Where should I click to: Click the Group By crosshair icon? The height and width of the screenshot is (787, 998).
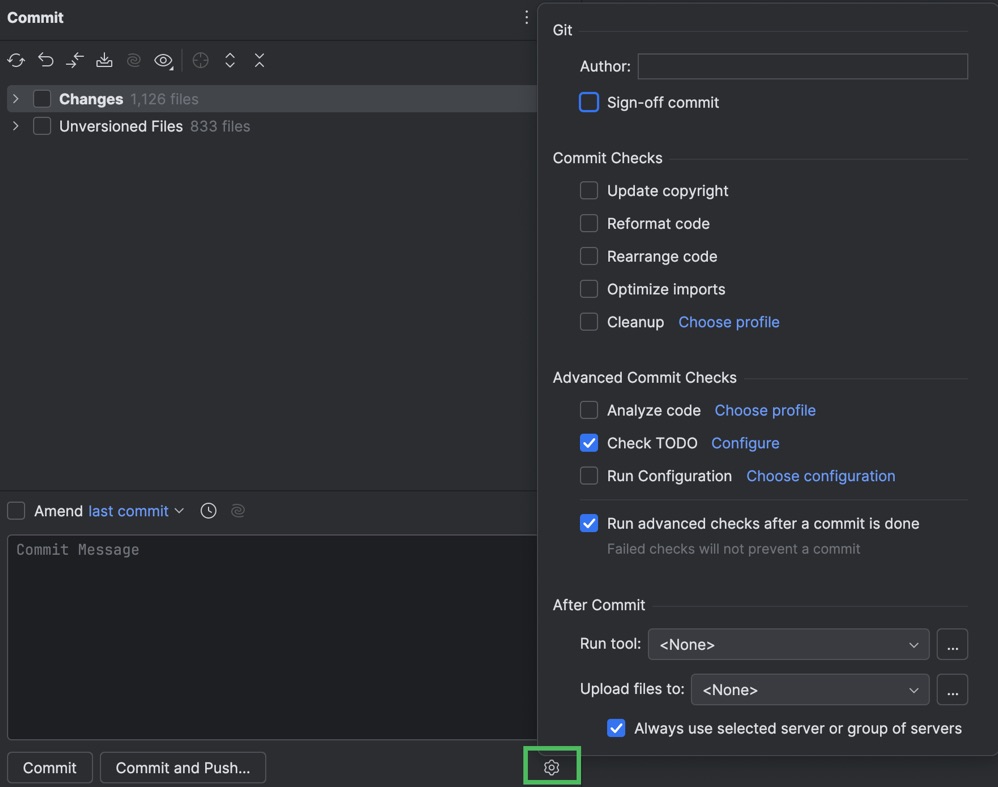click(x=200, y=60)
